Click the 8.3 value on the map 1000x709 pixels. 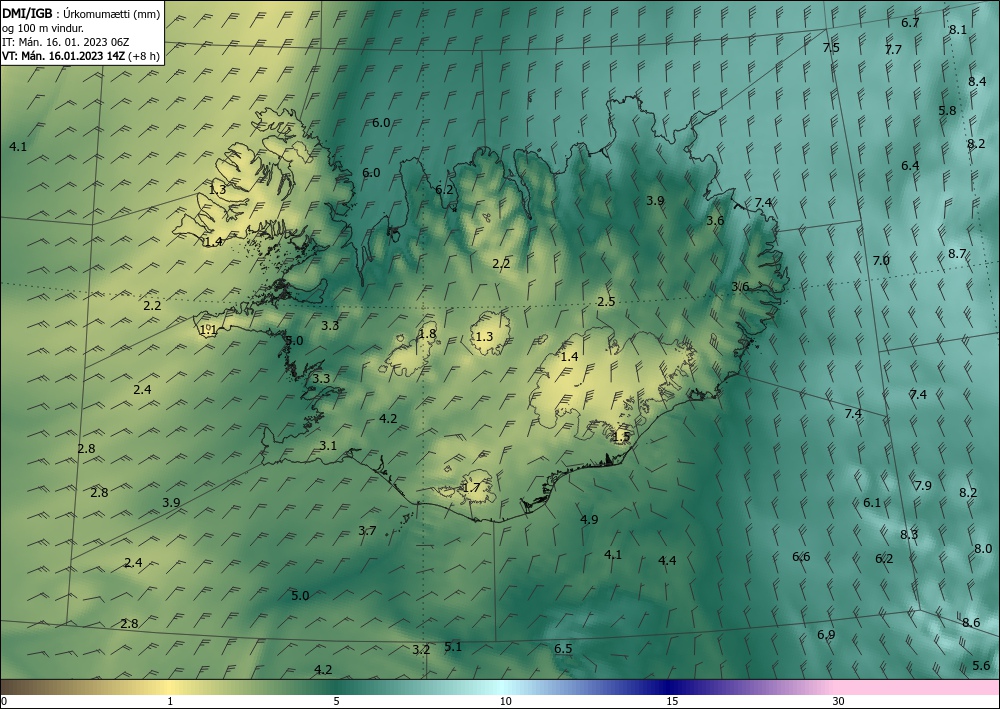909,534
